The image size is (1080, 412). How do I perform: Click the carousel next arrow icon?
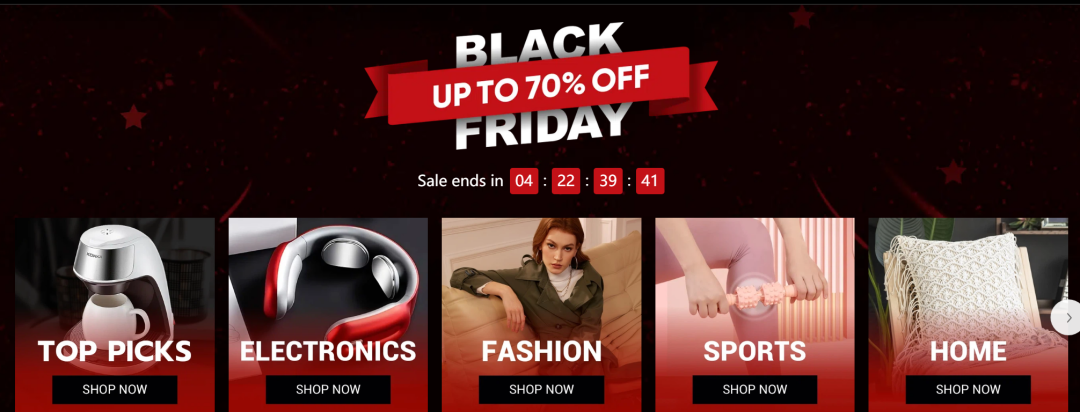1068,318
